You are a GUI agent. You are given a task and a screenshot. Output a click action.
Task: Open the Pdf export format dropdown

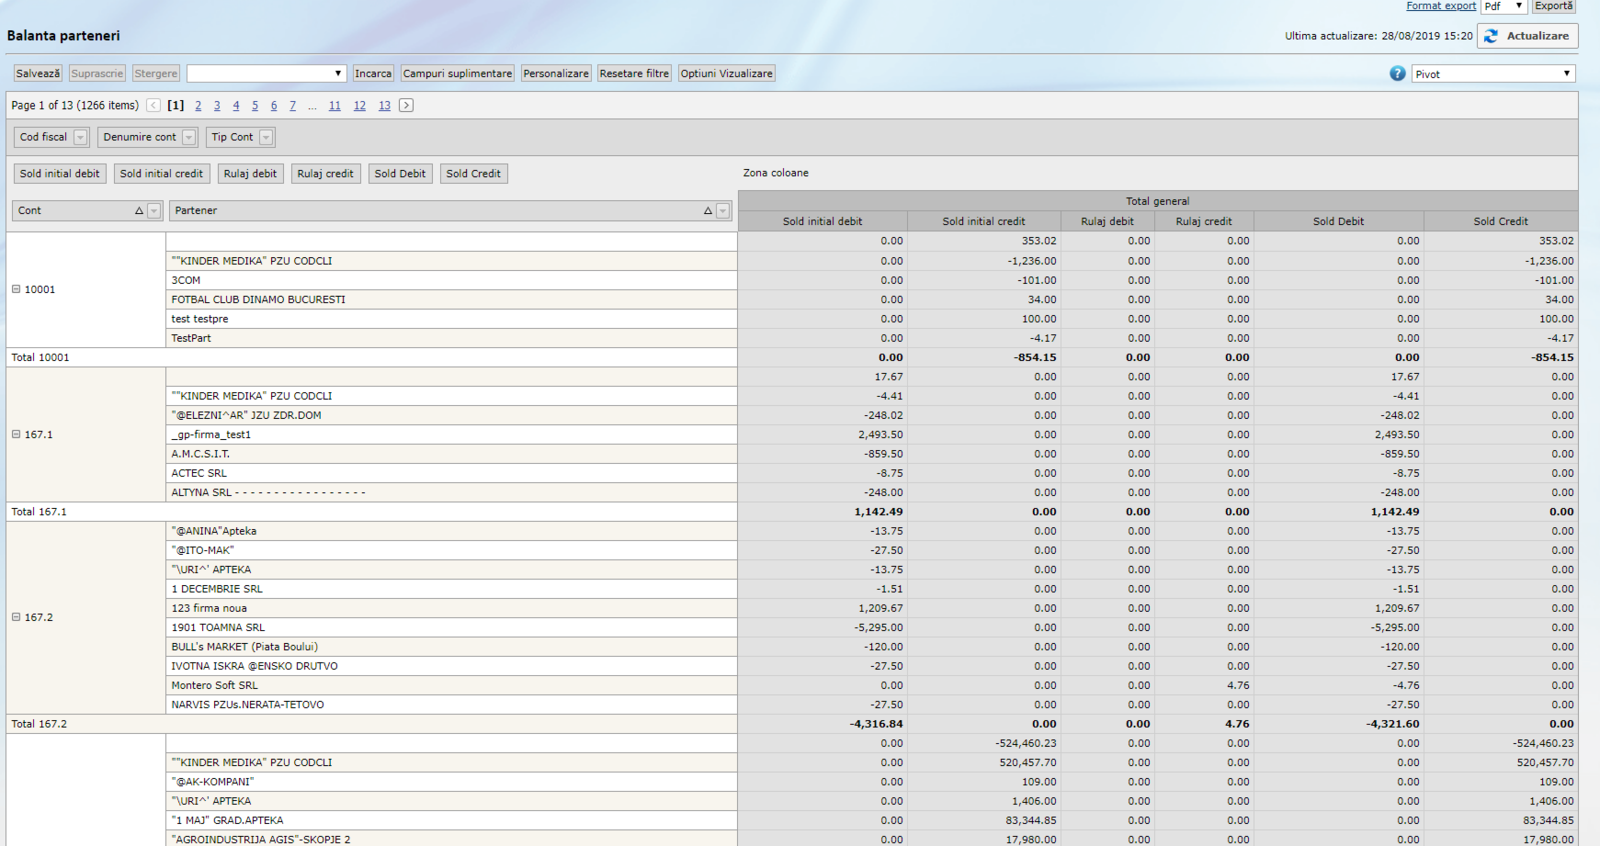1503,6
